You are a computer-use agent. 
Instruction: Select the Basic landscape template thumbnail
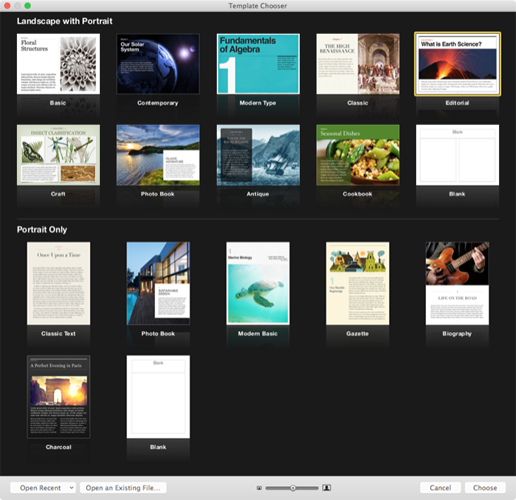click(58, 64)
